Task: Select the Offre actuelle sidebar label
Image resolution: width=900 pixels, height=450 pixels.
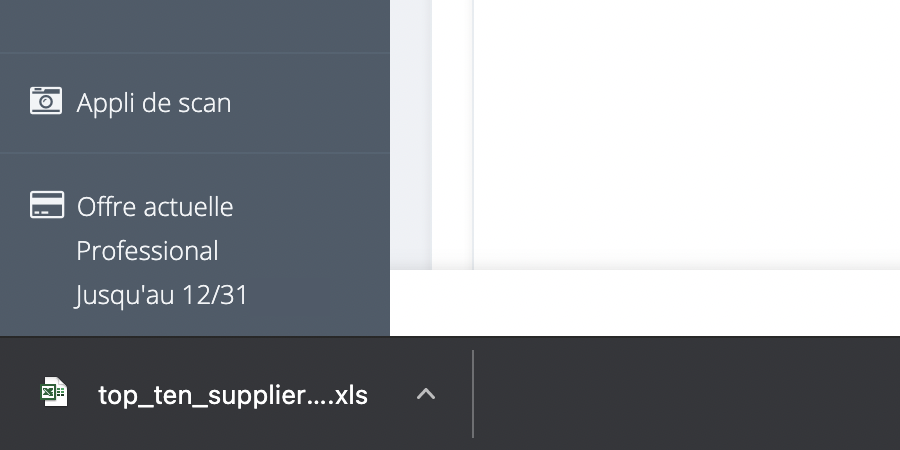Action: 155,207
